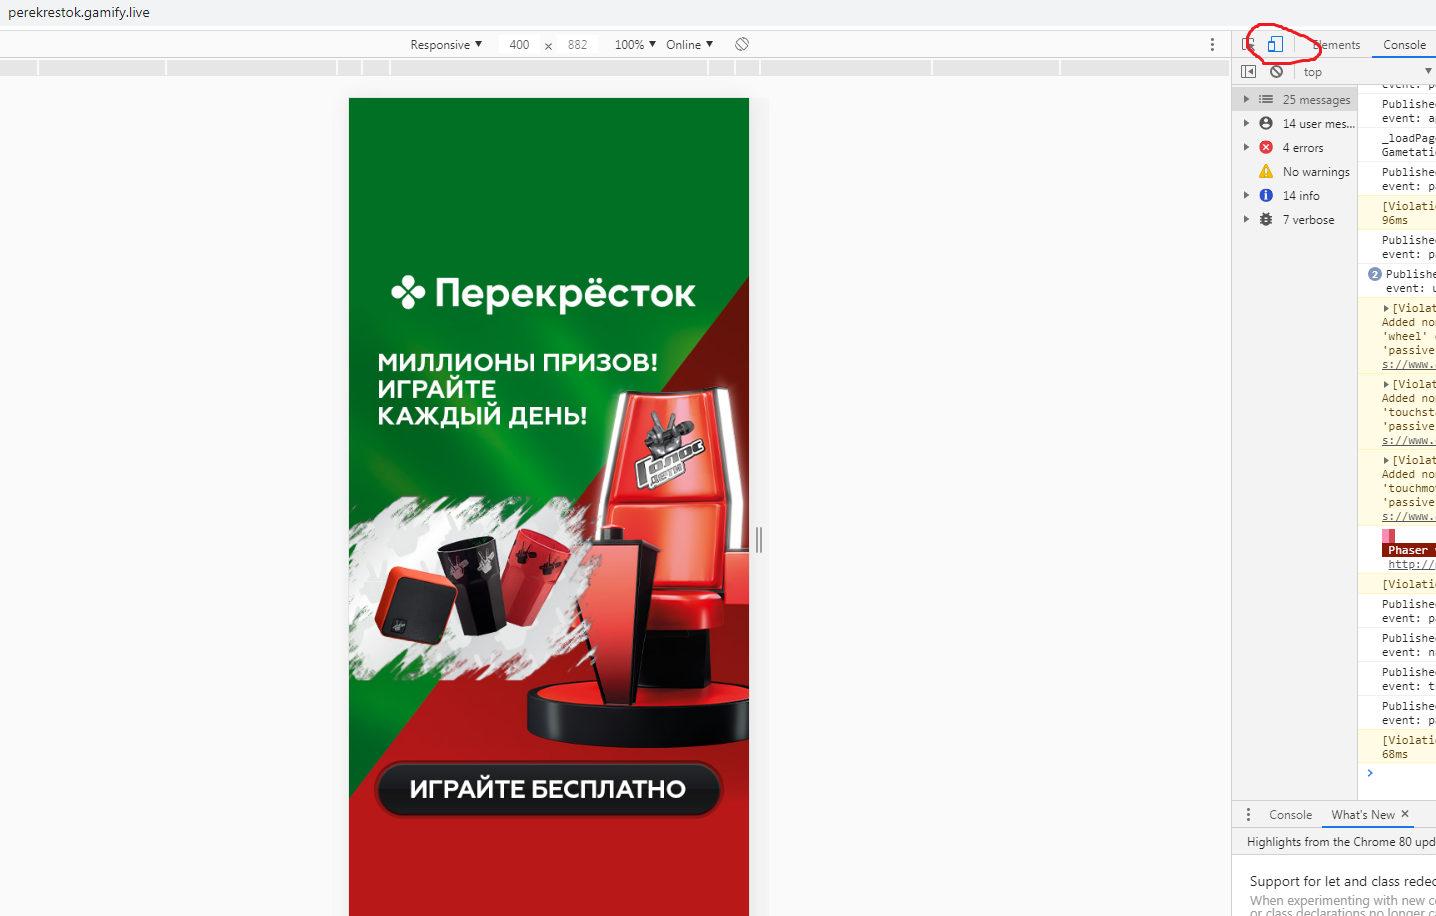Expand the 'wheel' violation console entry

click(x=1386, y=308)
